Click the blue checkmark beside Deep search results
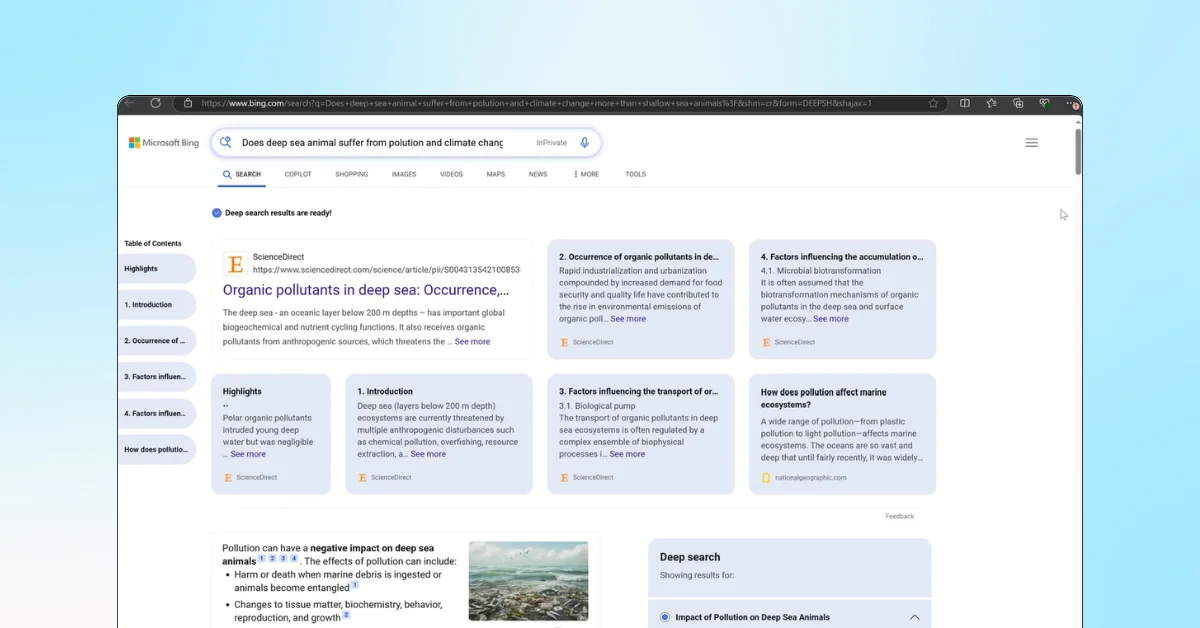 click(x=217, y=213)
